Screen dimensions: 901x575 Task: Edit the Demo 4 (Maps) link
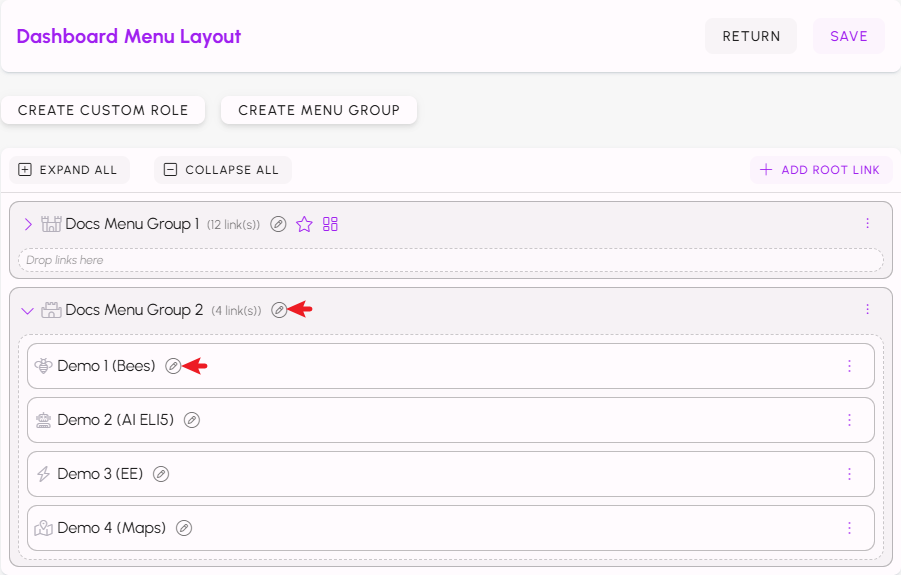(184, 528)
